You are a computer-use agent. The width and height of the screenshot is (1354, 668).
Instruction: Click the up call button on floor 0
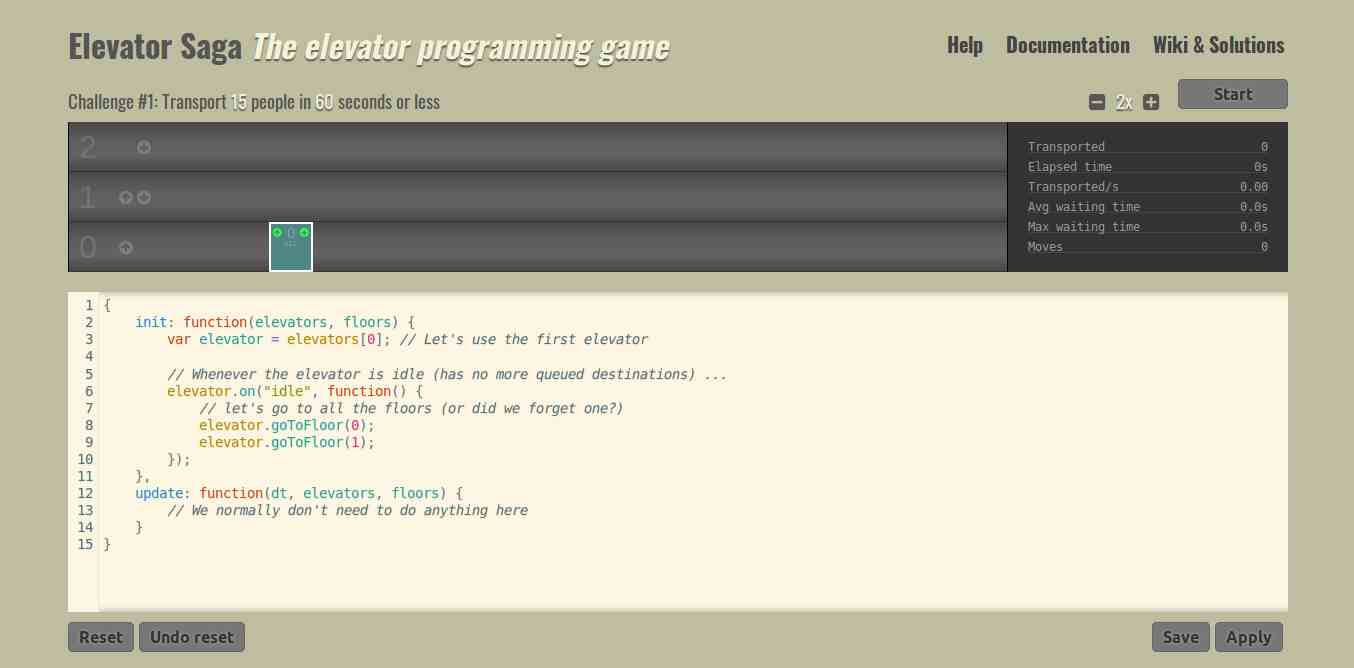[x=126, y=247]
